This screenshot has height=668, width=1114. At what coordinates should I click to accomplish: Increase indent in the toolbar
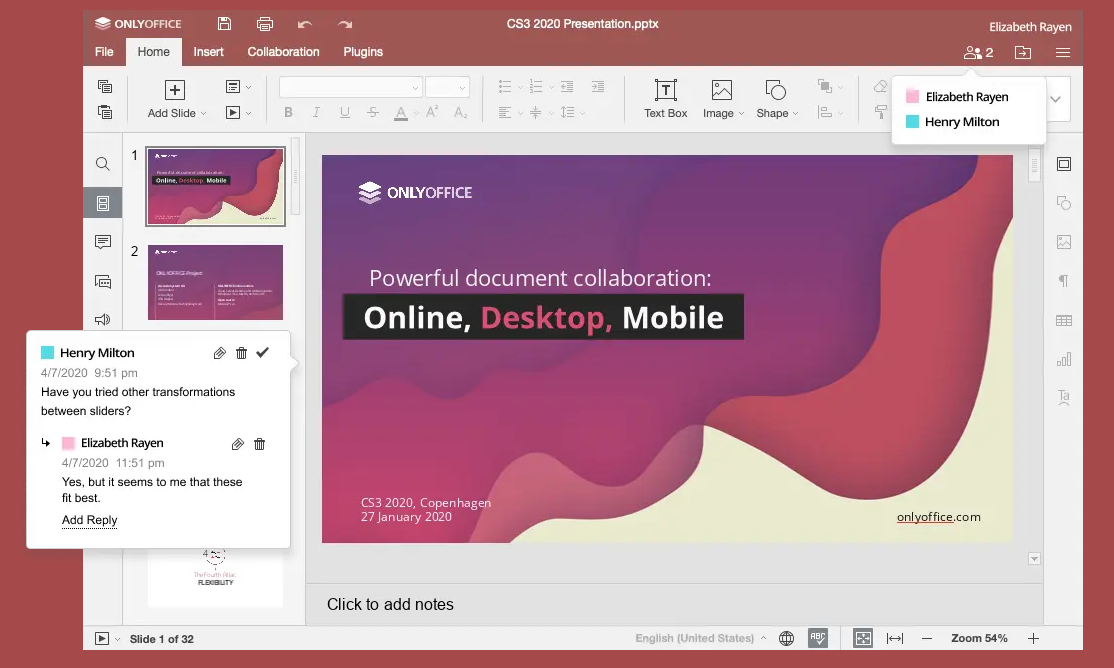[598, 86]
